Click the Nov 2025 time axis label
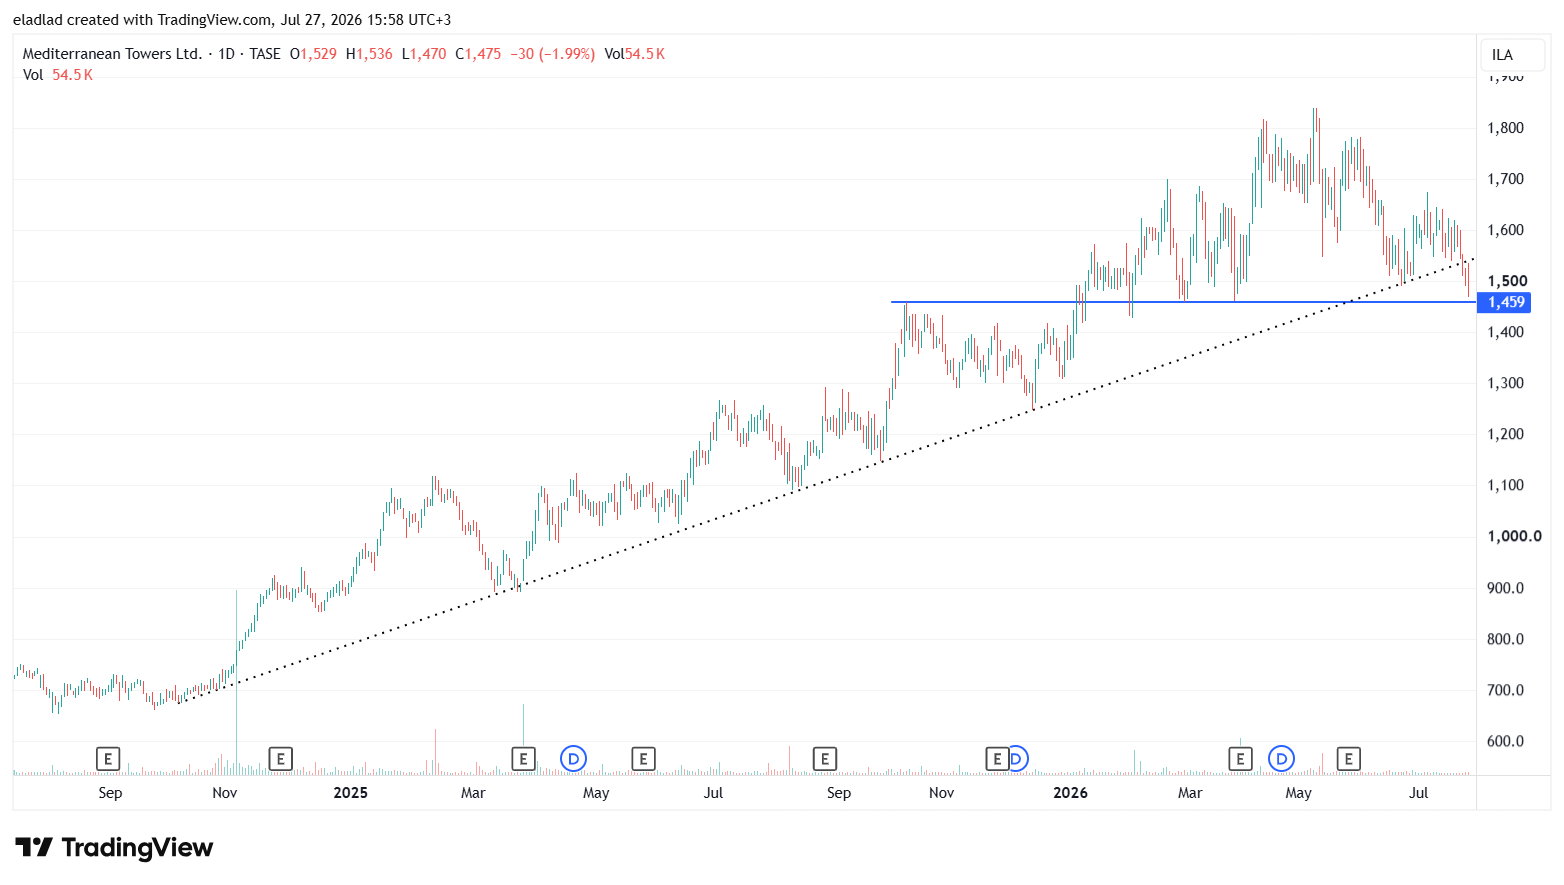1564x885 pixels. click(x=942, y=793)
